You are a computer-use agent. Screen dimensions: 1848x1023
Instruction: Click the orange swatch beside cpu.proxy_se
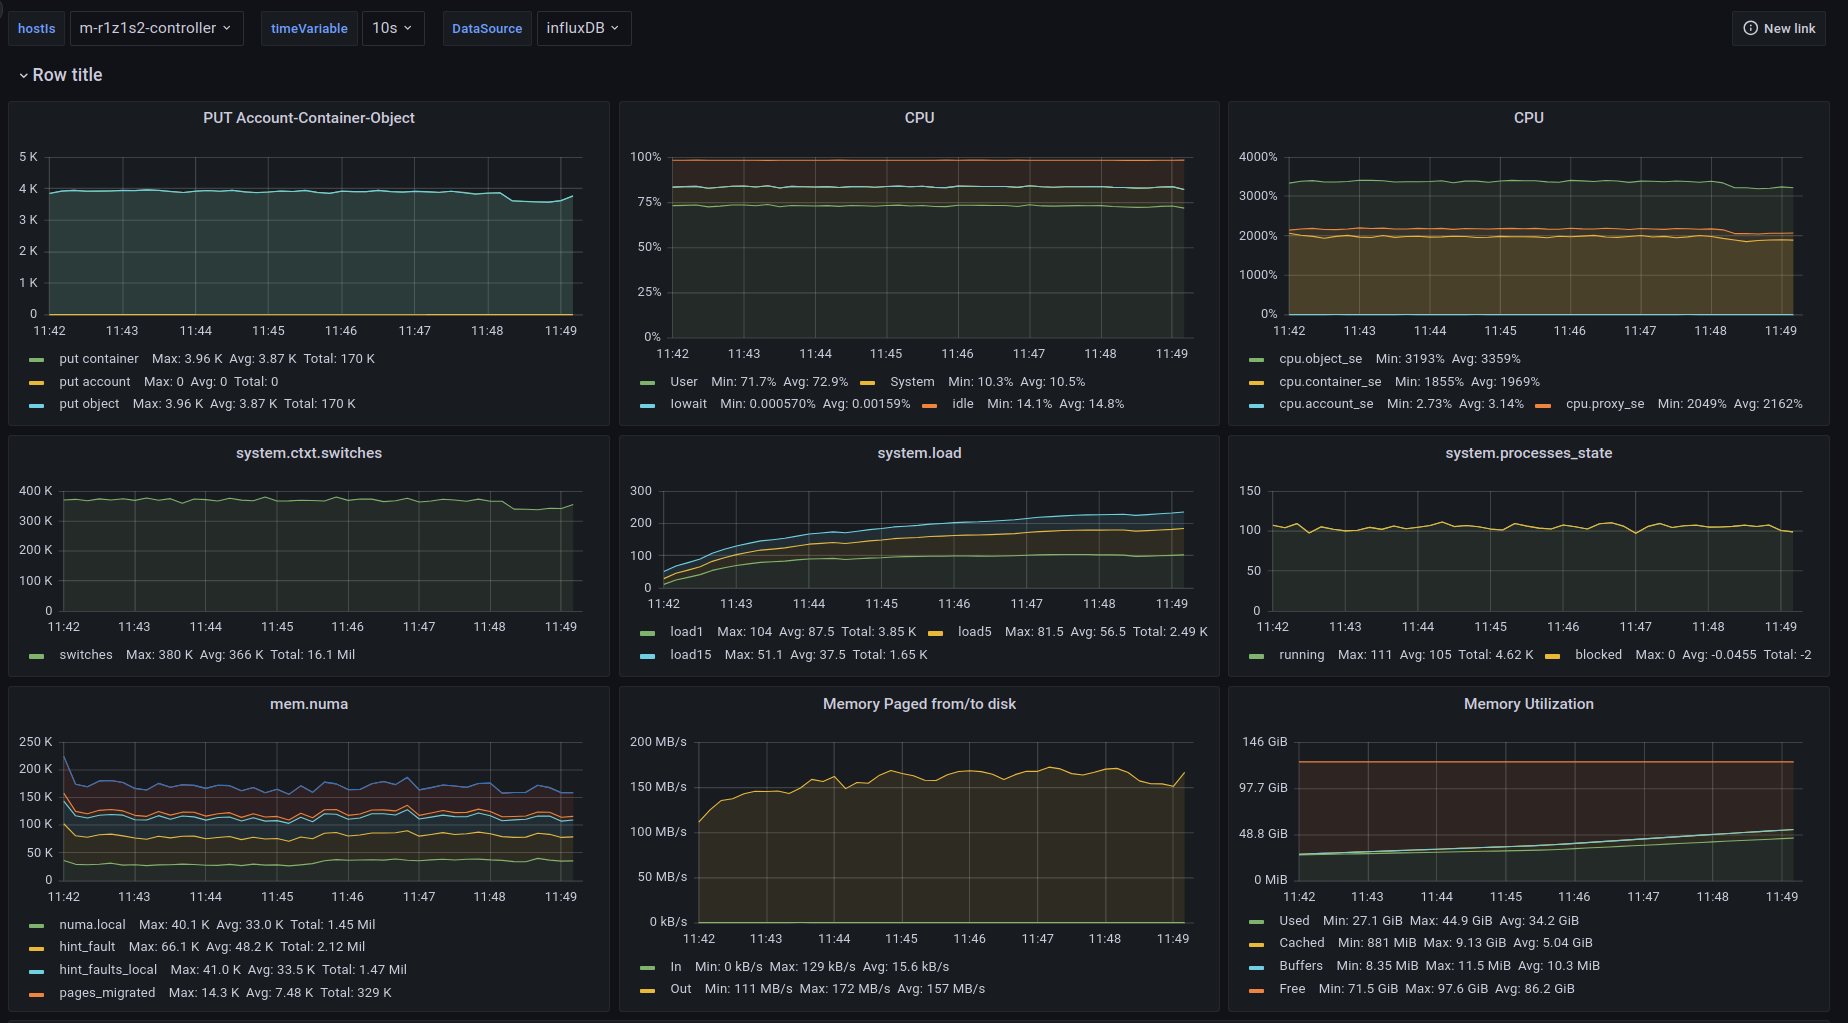pyautogui.click(x=1543, y=405)
